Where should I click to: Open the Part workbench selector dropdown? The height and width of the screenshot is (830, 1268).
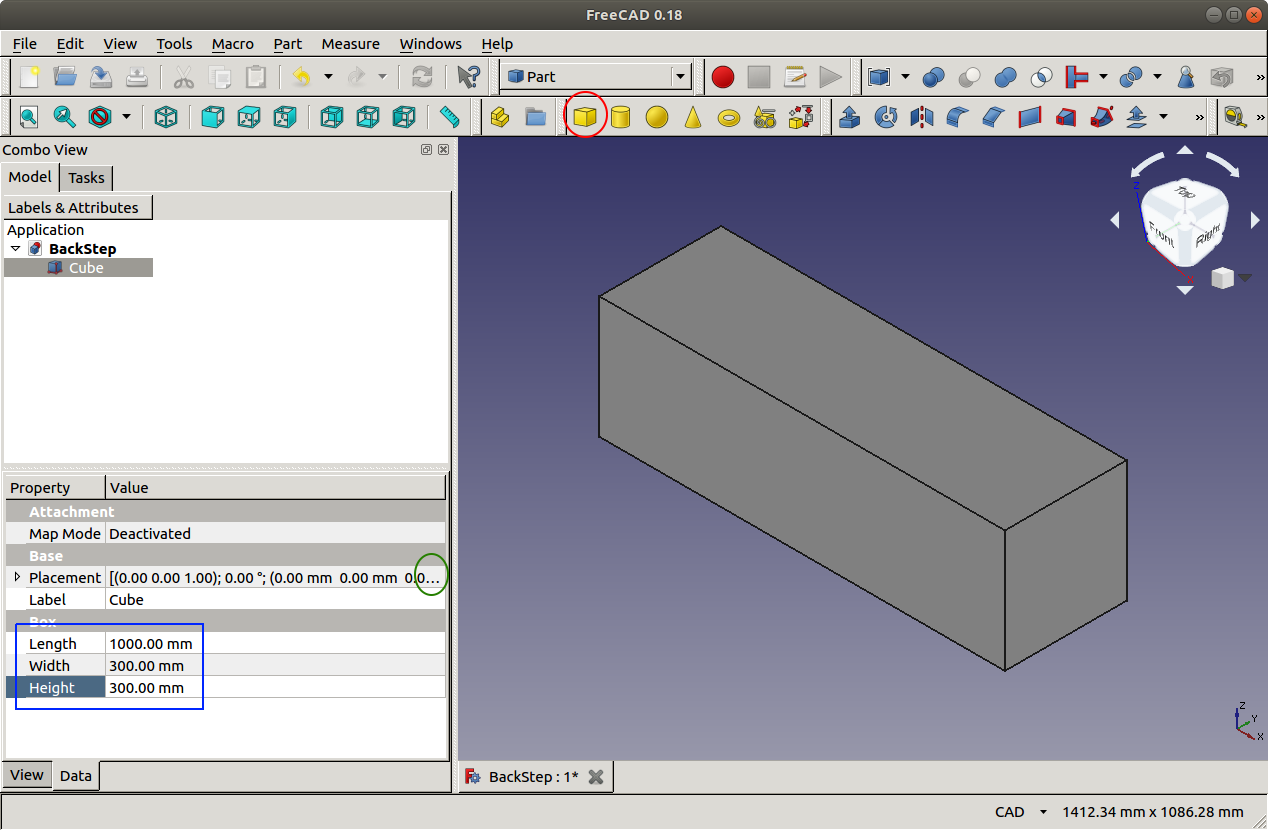[x=681, y=77]
